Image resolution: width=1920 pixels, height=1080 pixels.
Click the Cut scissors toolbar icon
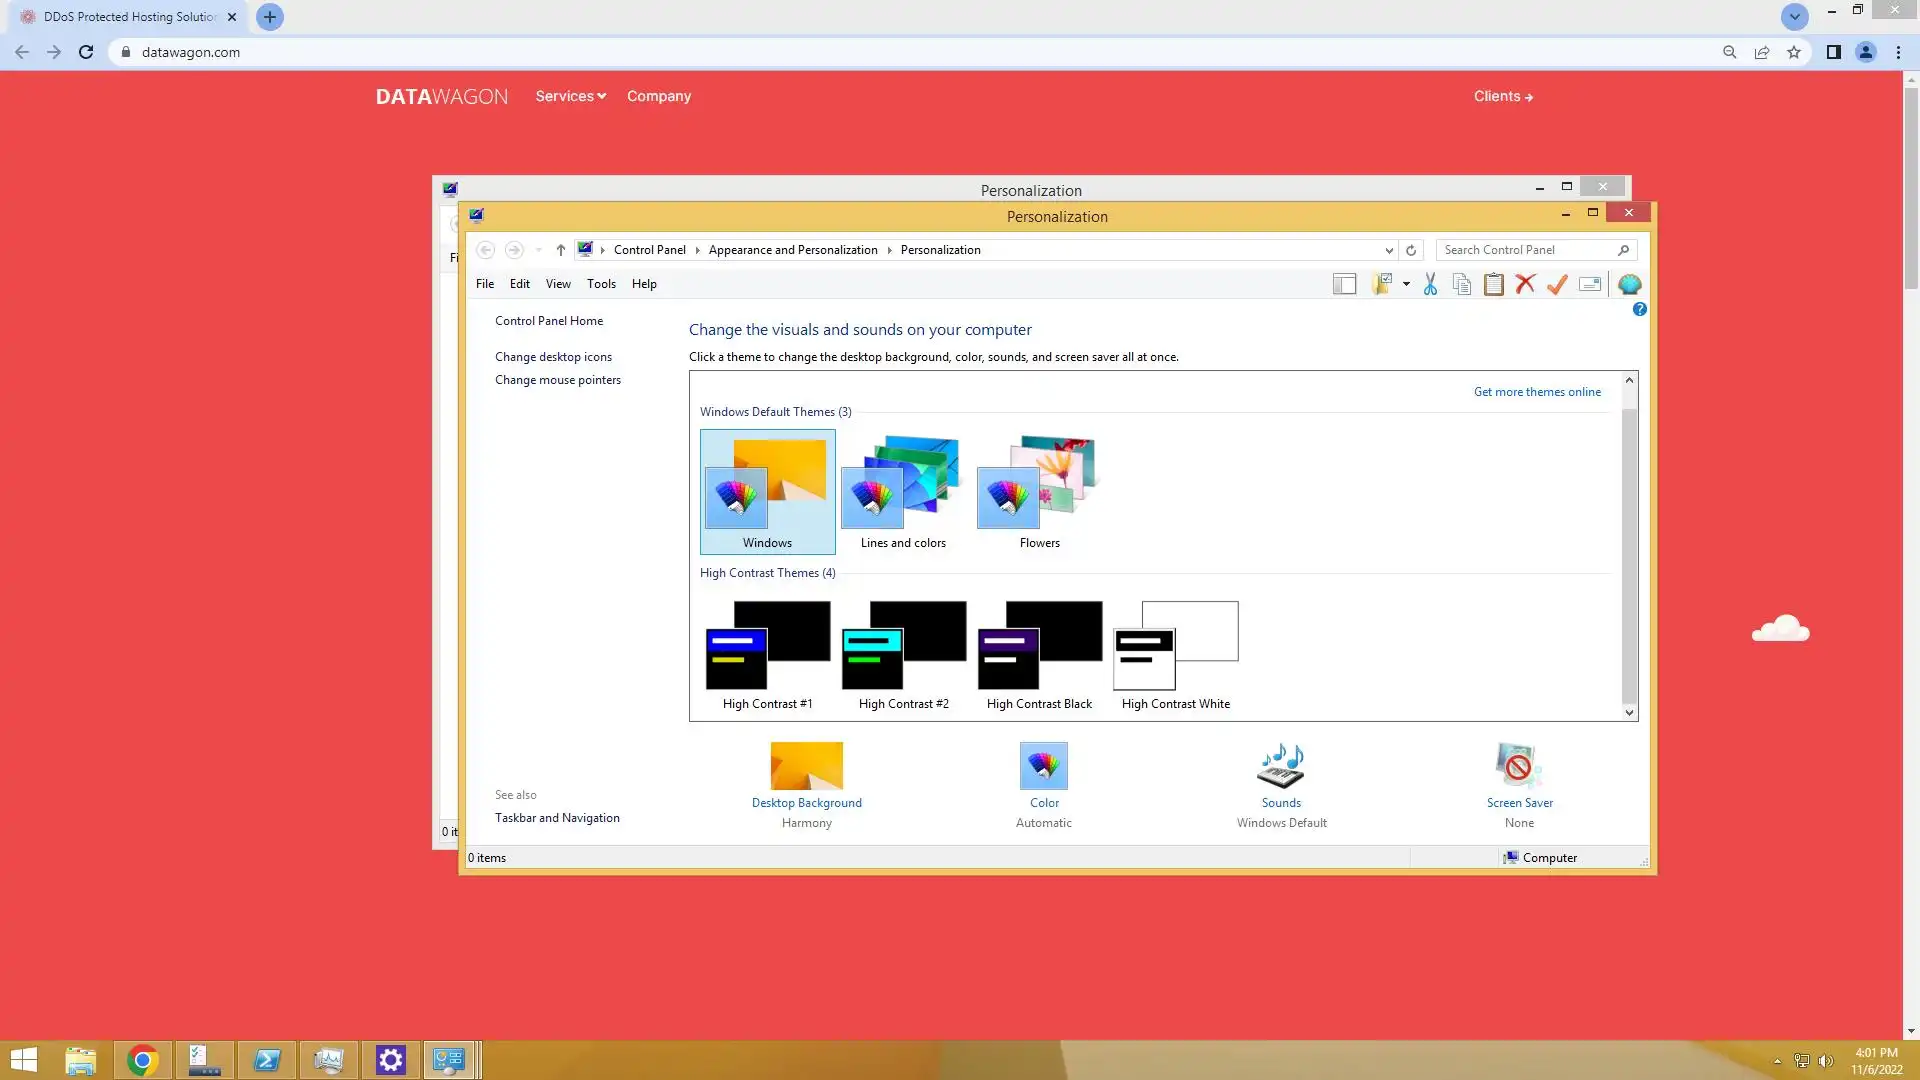pyautogui.click(x=1430, y=284)
